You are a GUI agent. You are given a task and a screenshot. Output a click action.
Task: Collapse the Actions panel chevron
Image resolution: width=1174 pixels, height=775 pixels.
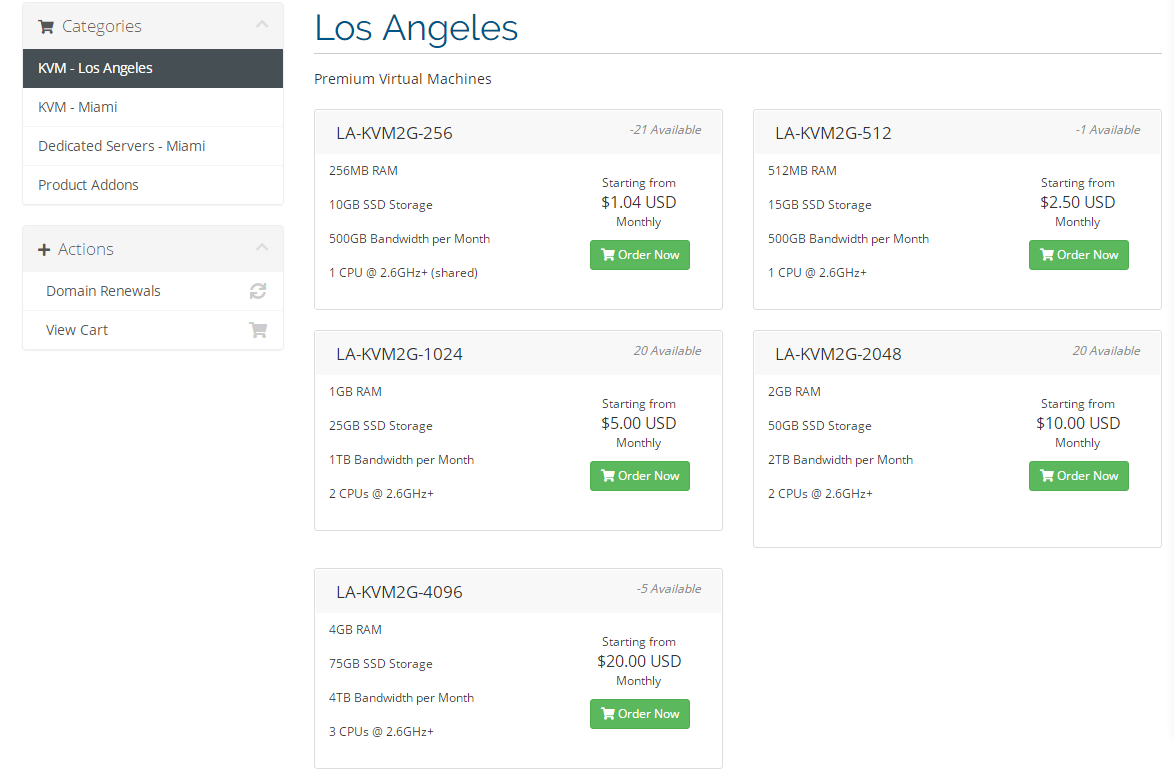pos(262,248)
